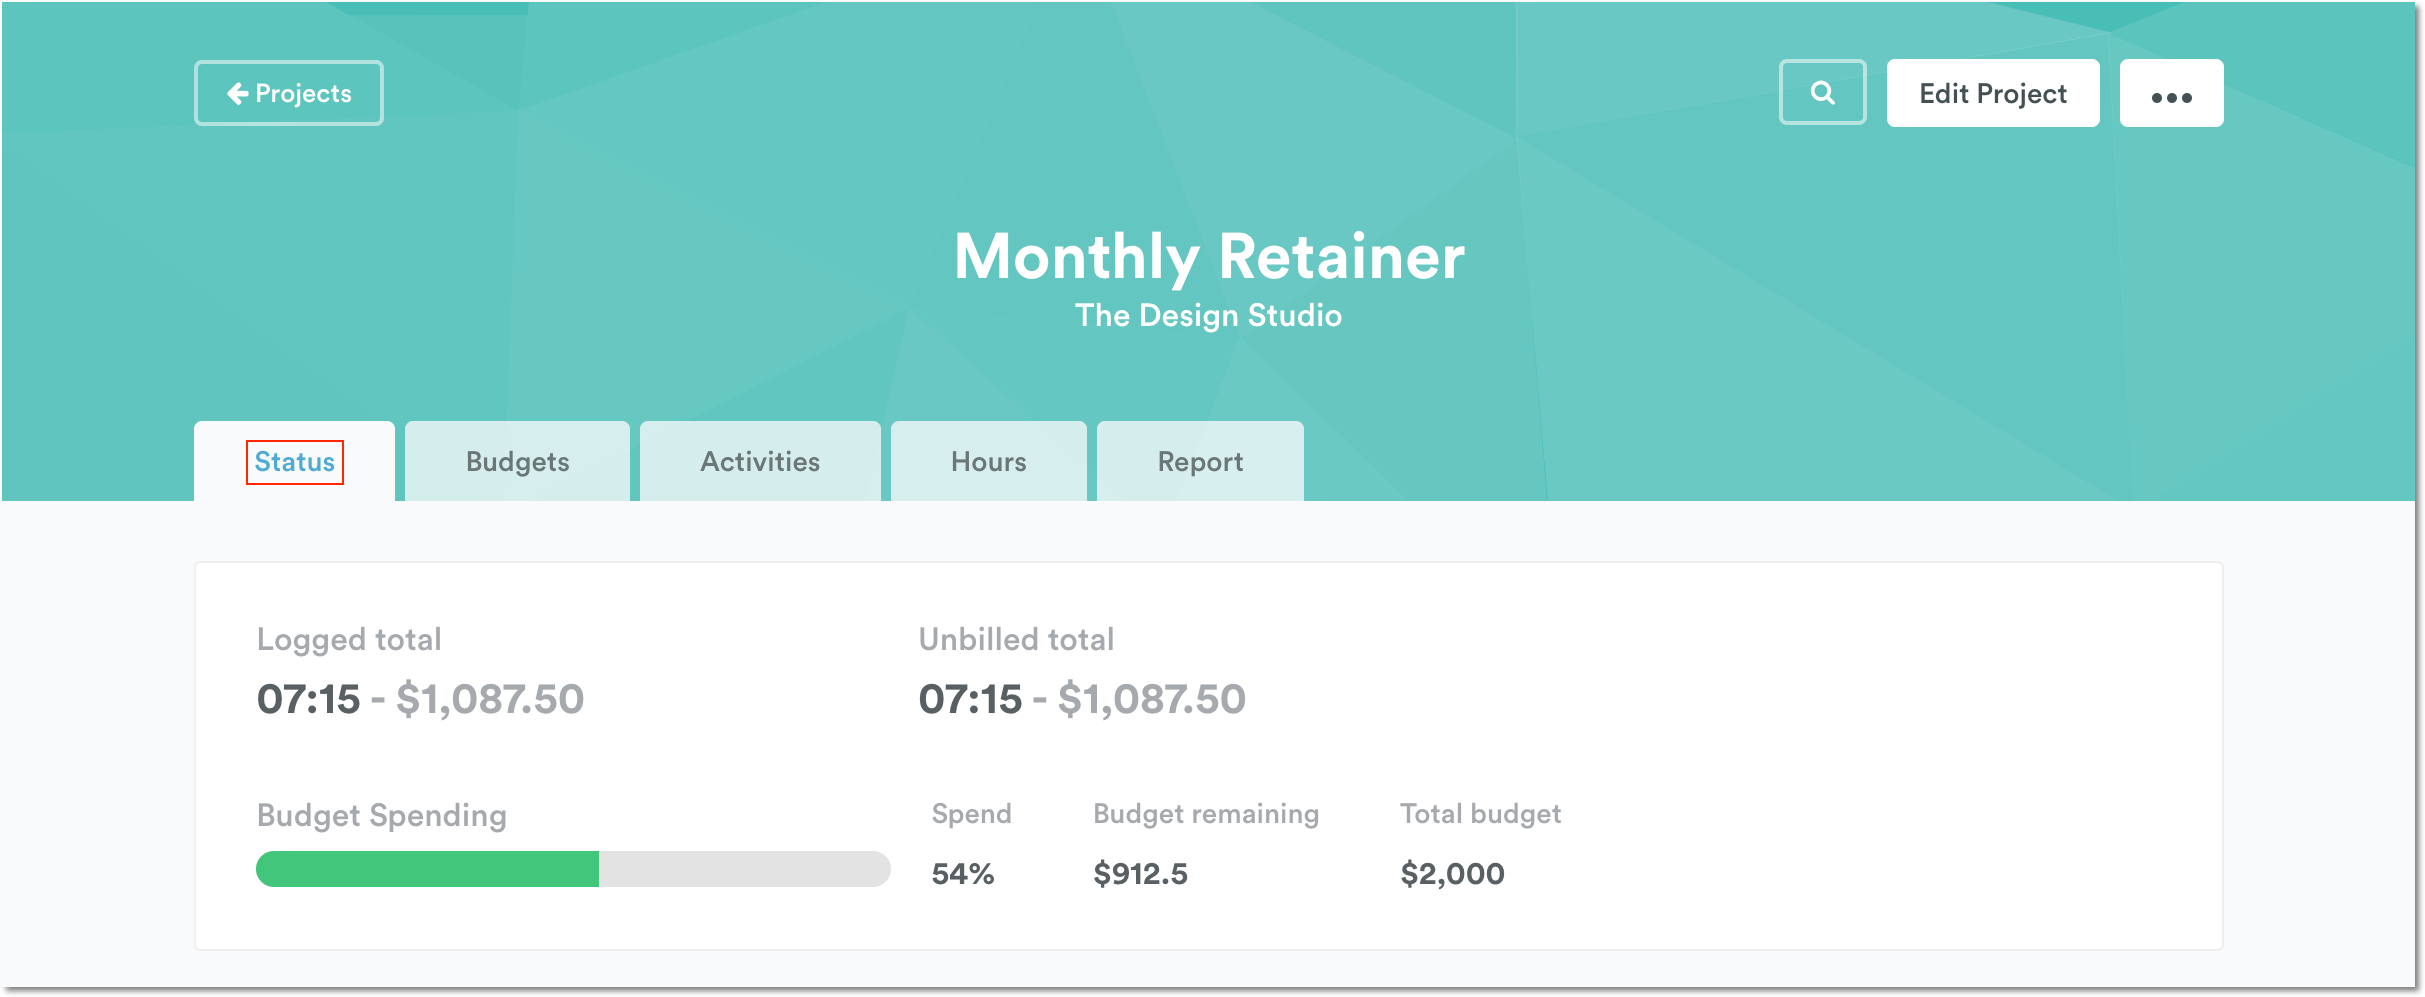
Task: Click the back arrow on Projects button
Action: click(x=237, y=92)
